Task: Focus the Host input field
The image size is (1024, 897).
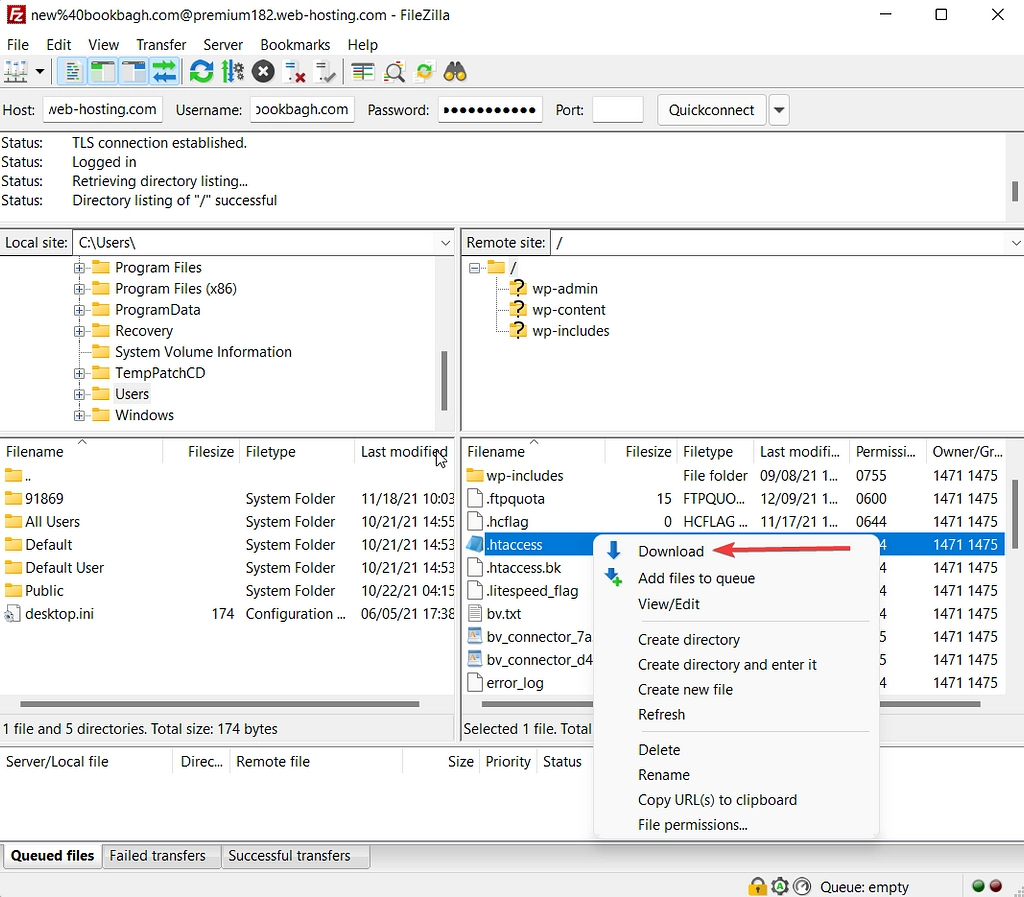Action: coord(103,110)
